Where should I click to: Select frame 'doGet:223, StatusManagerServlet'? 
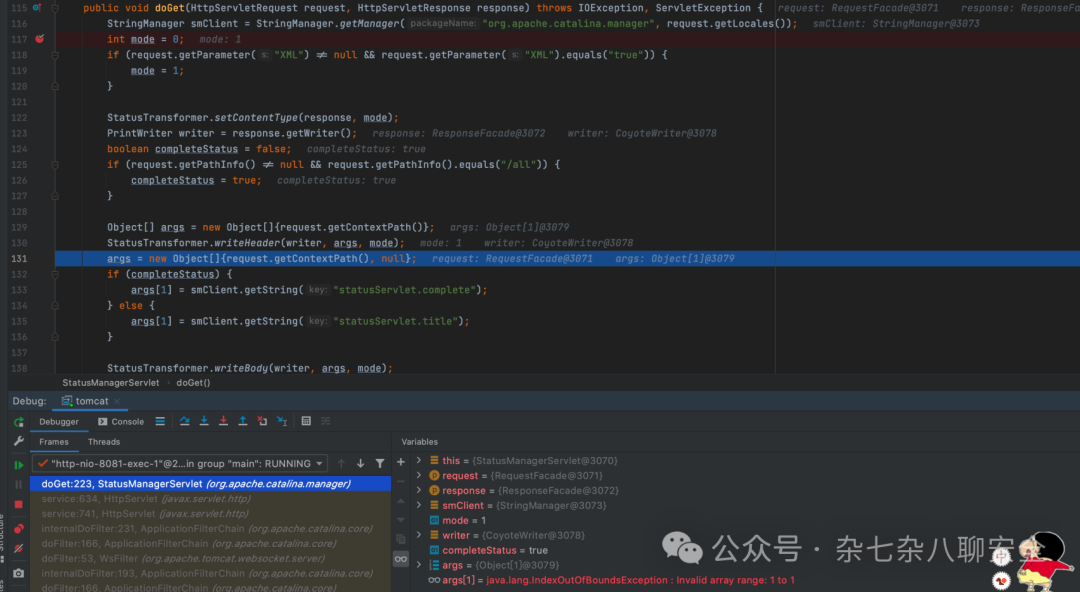click(211, 484)
